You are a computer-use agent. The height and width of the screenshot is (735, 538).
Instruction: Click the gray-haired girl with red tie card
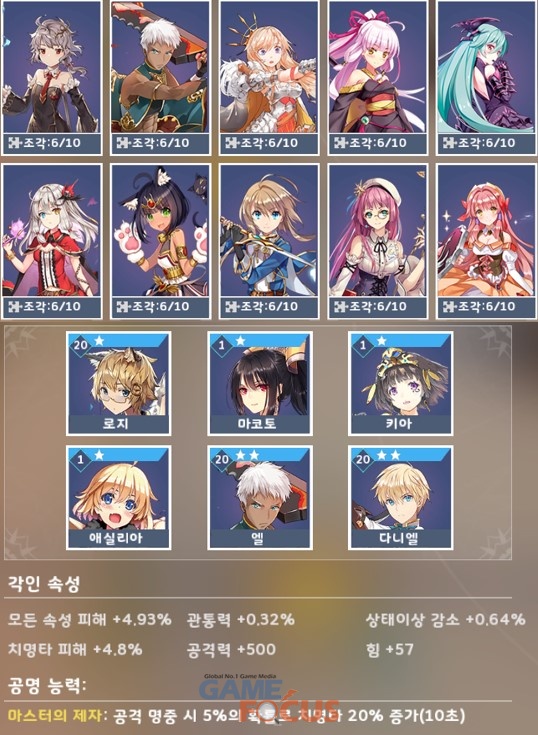pos(52,77)
